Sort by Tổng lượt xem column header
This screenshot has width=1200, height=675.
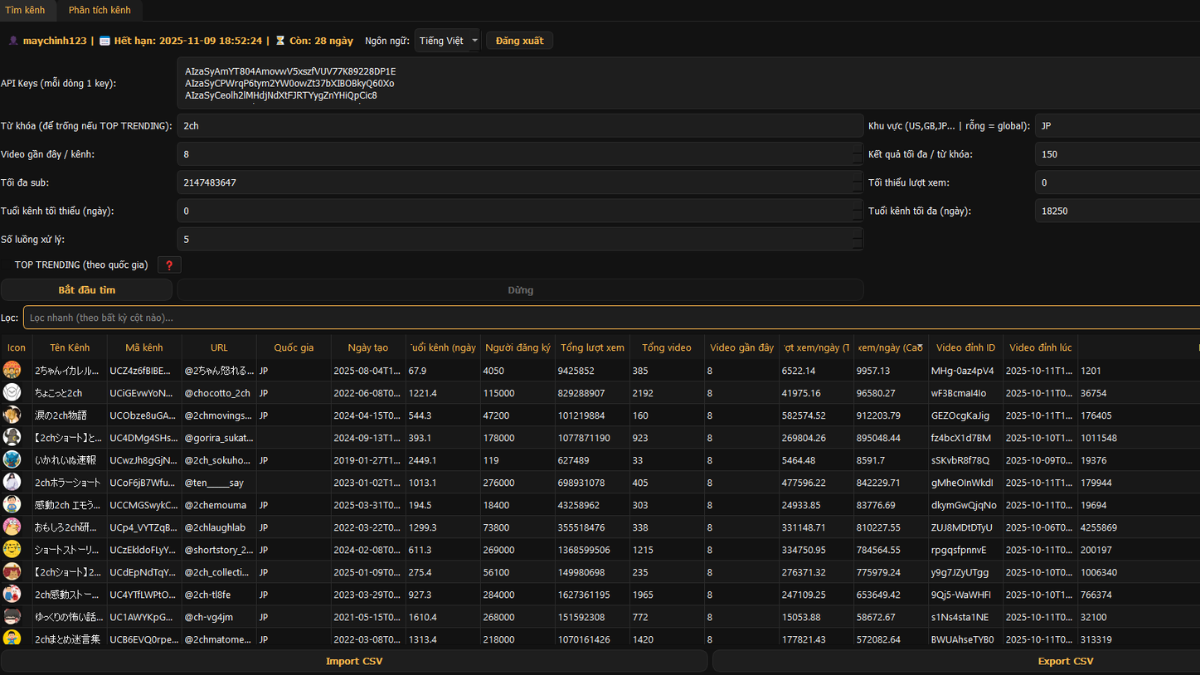[592, 348]
